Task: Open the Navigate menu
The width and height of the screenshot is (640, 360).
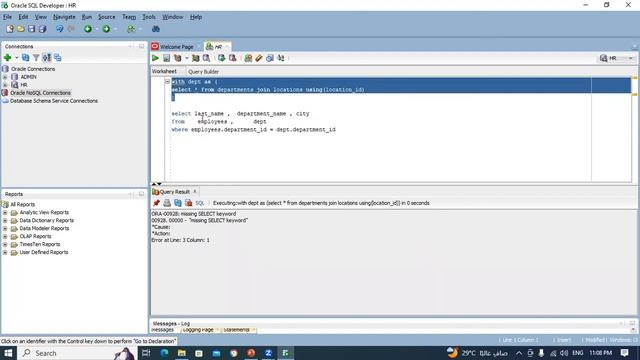Action: pyautogui.click(x=64, y=17)
